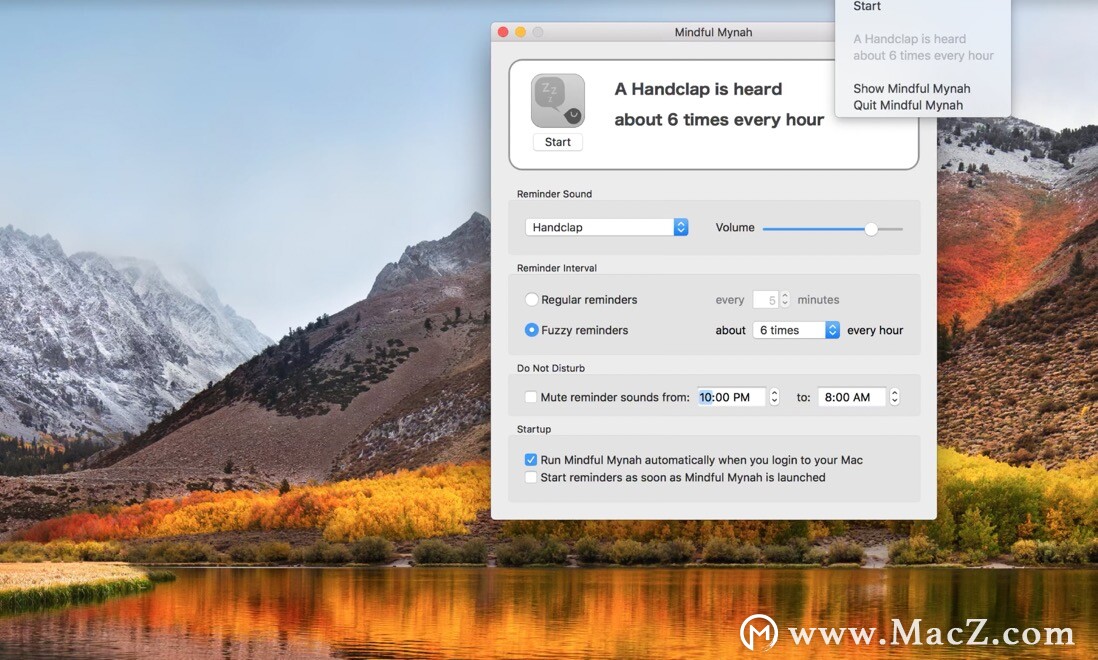Viewport: 1098px width, 660px height.
Task: Click the Volume label text
Action: [735, 227]
